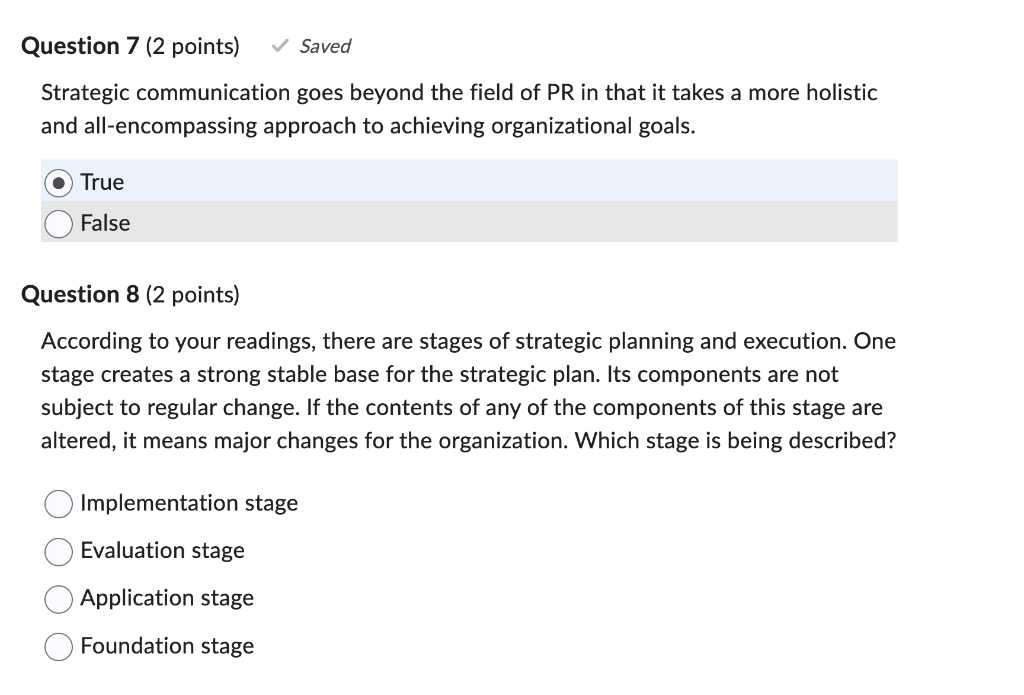This screenshot has width=1024, height=695.
Task: Choose the Evaluation stage option
Action: pos(58,552)
